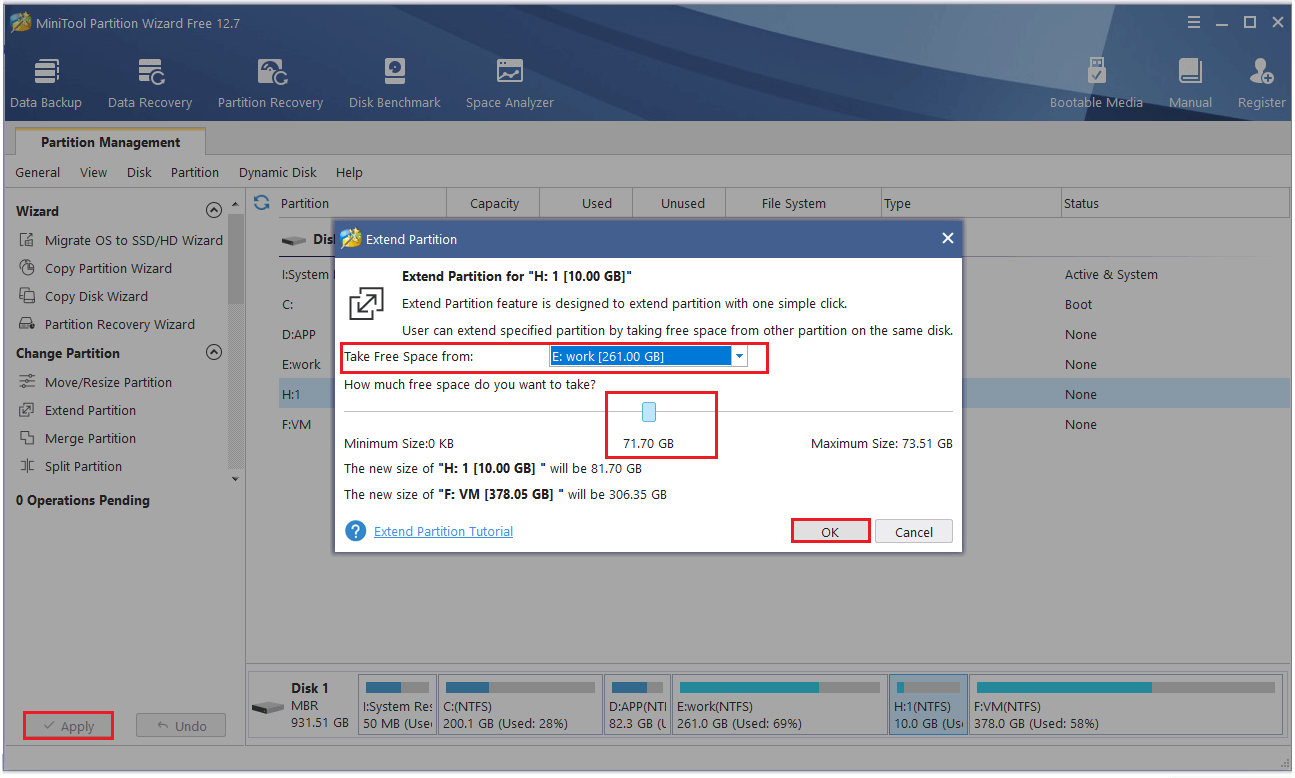Screen dimensions: 1295x778
Task: Select I:System Res block in disk map
Action: click(397, 705)
